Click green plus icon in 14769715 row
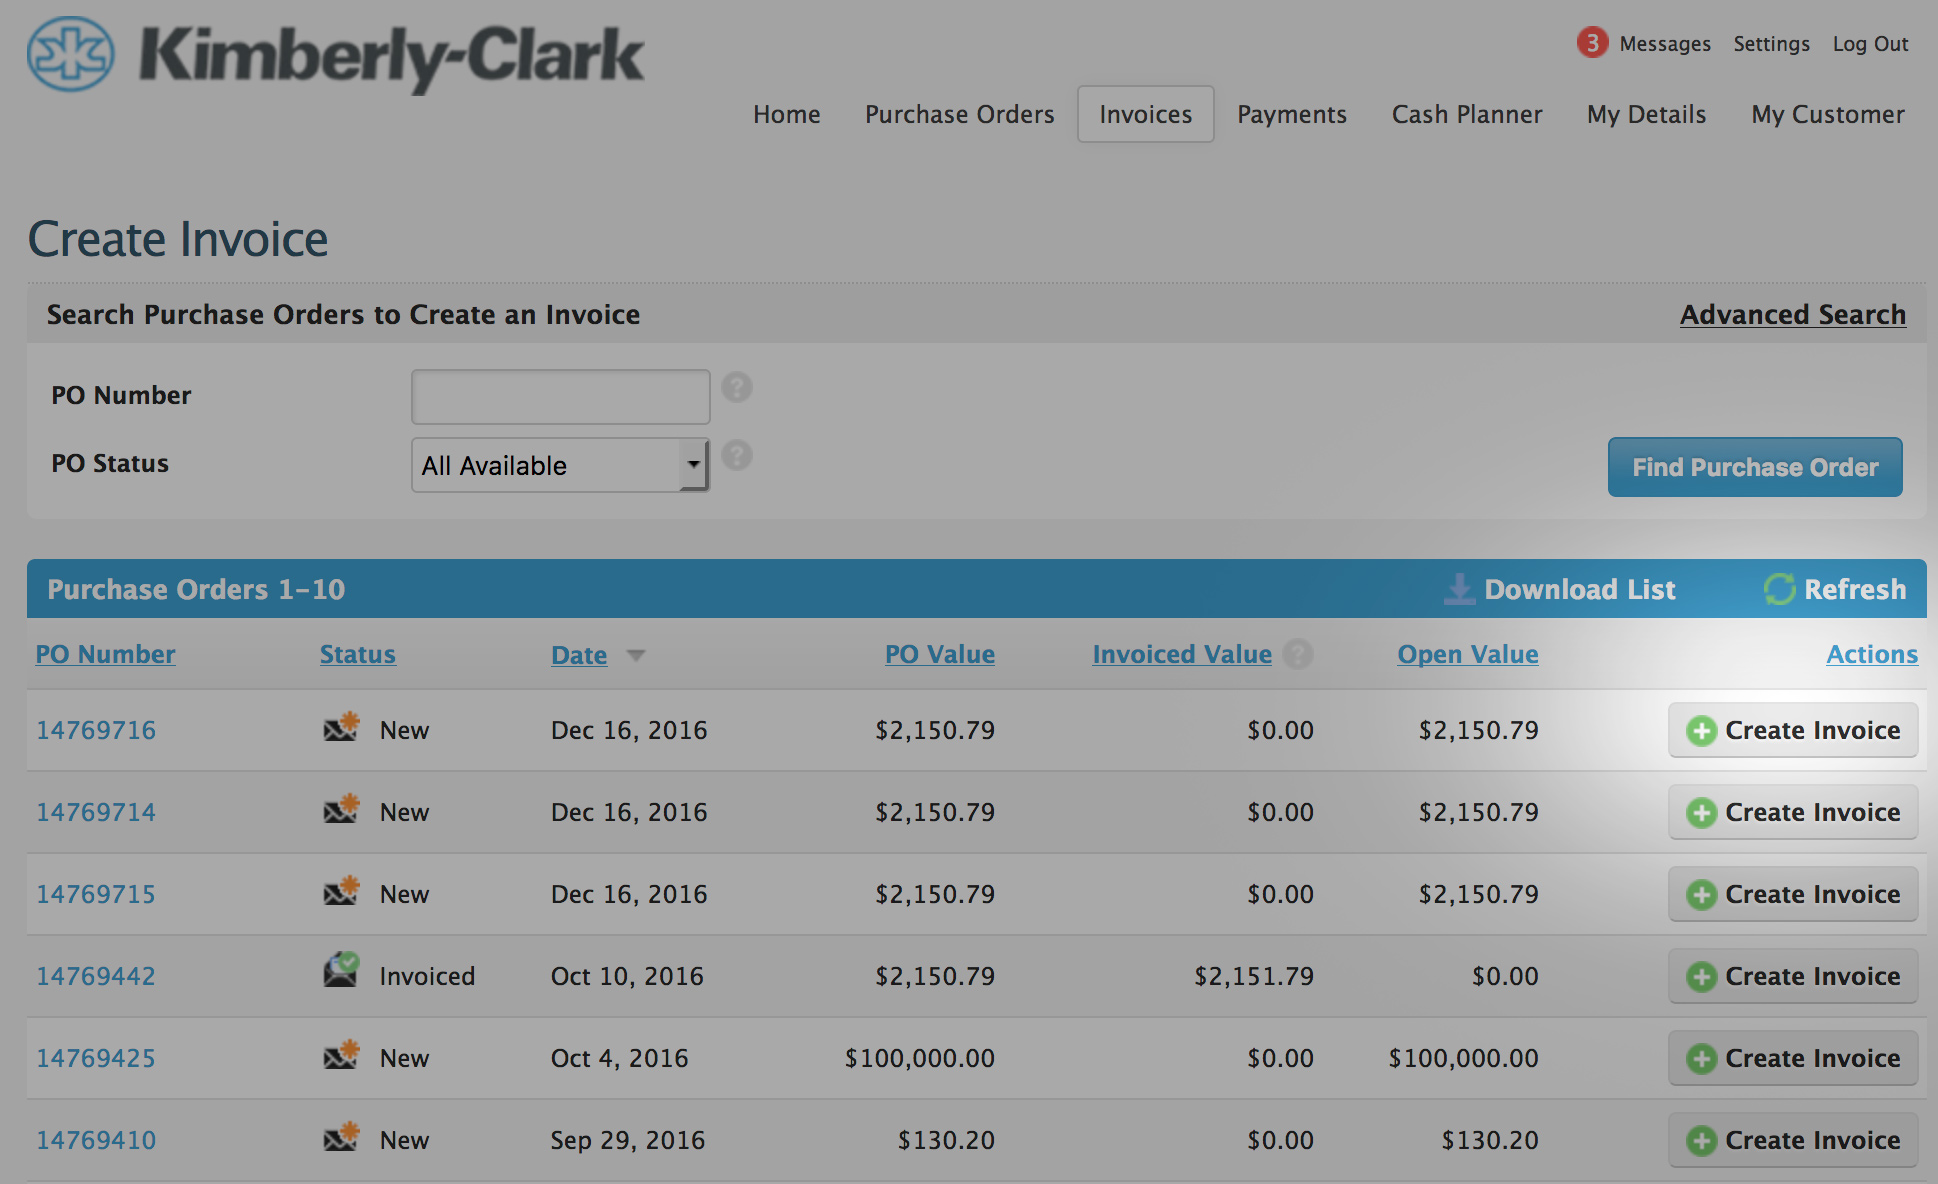Image resolution: width=1938 pixels, height=1184 pixels. click(1701, 895)
